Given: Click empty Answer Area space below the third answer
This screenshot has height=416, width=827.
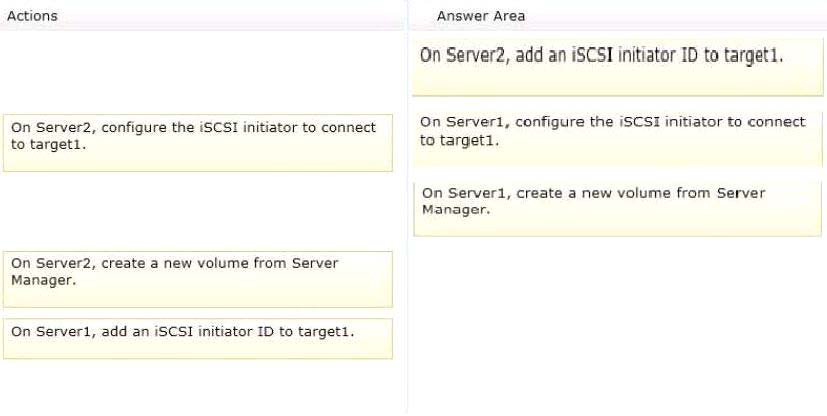Looking at the screenshot, I should pos(618,322).
